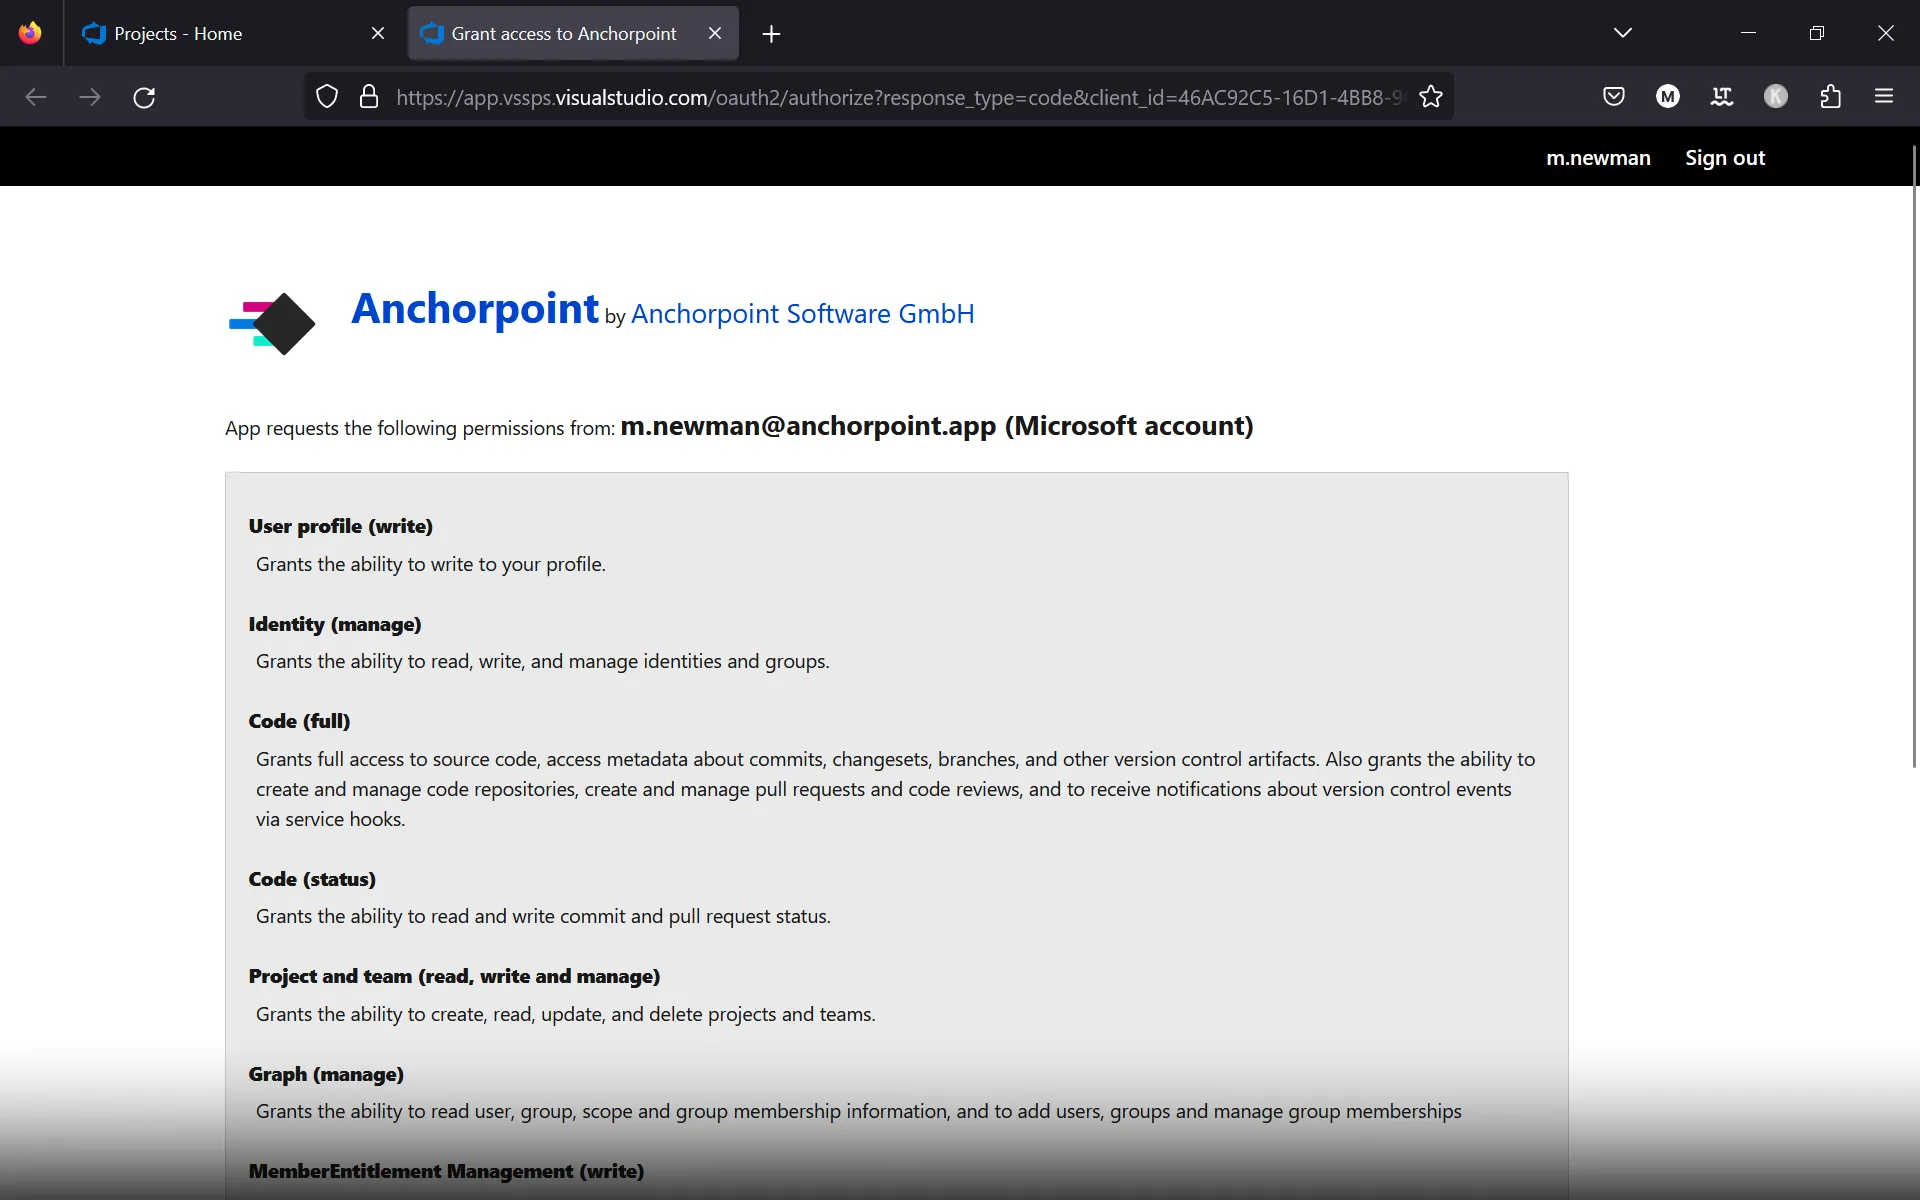This screenshot has height=1200, width=1920.
Task: Switch to the Projects - Home tab
Action: tap(200, 32)
